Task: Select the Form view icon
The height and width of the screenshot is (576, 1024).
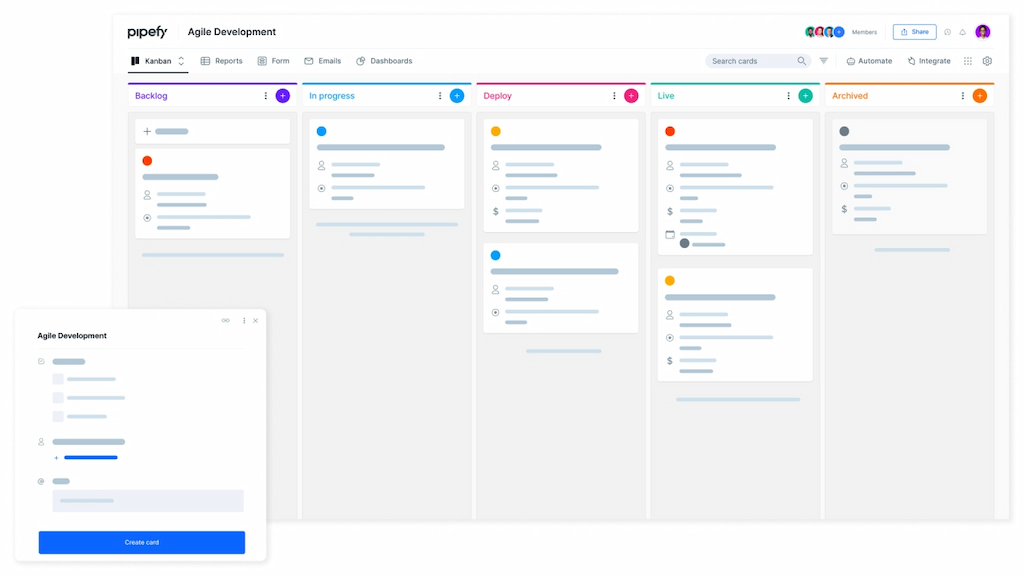Action: point(261,61)
